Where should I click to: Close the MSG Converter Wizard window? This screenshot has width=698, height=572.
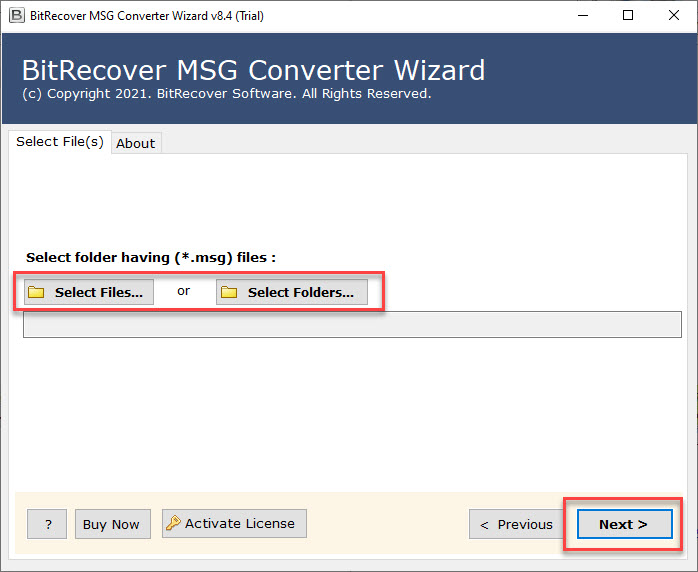tap(674, 16)
